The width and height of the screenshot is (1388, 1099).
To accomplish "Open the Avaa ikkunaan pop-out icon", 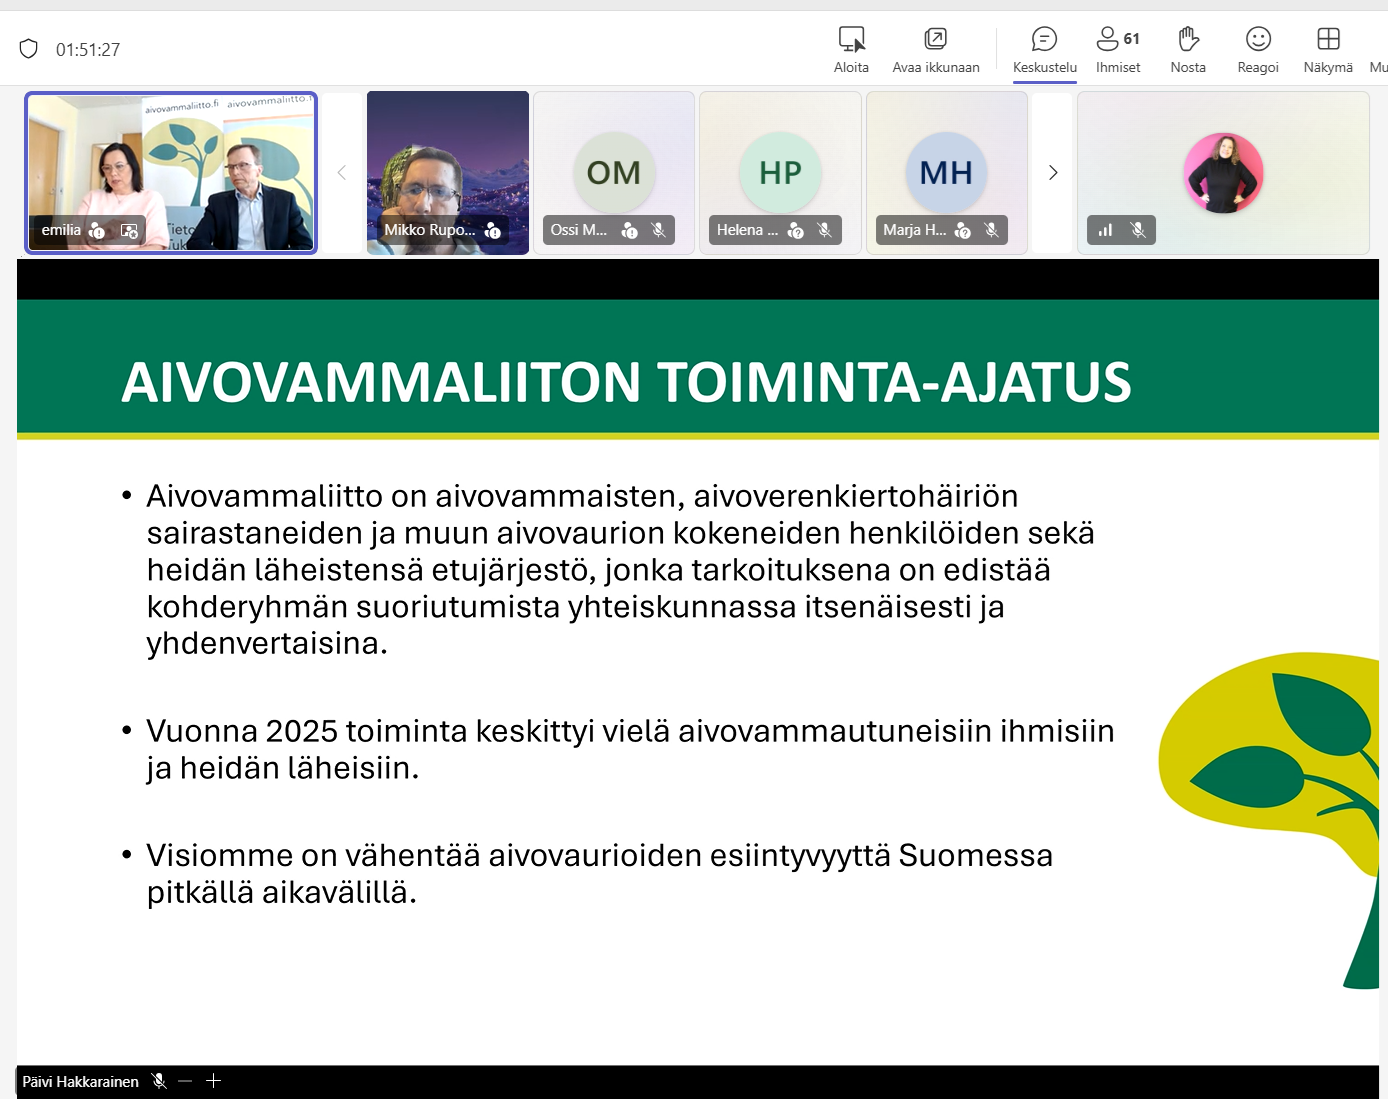I will click(935, 40).
